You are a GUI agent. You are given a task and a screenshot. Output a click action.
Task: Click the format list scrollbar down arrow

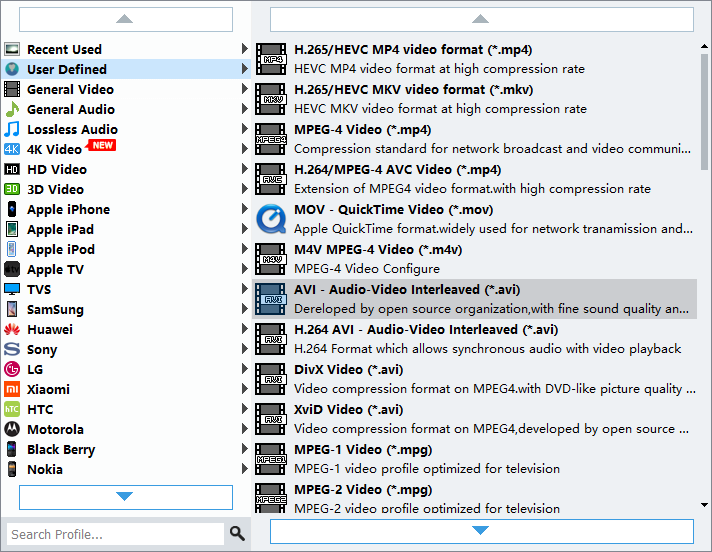(704, 505)
